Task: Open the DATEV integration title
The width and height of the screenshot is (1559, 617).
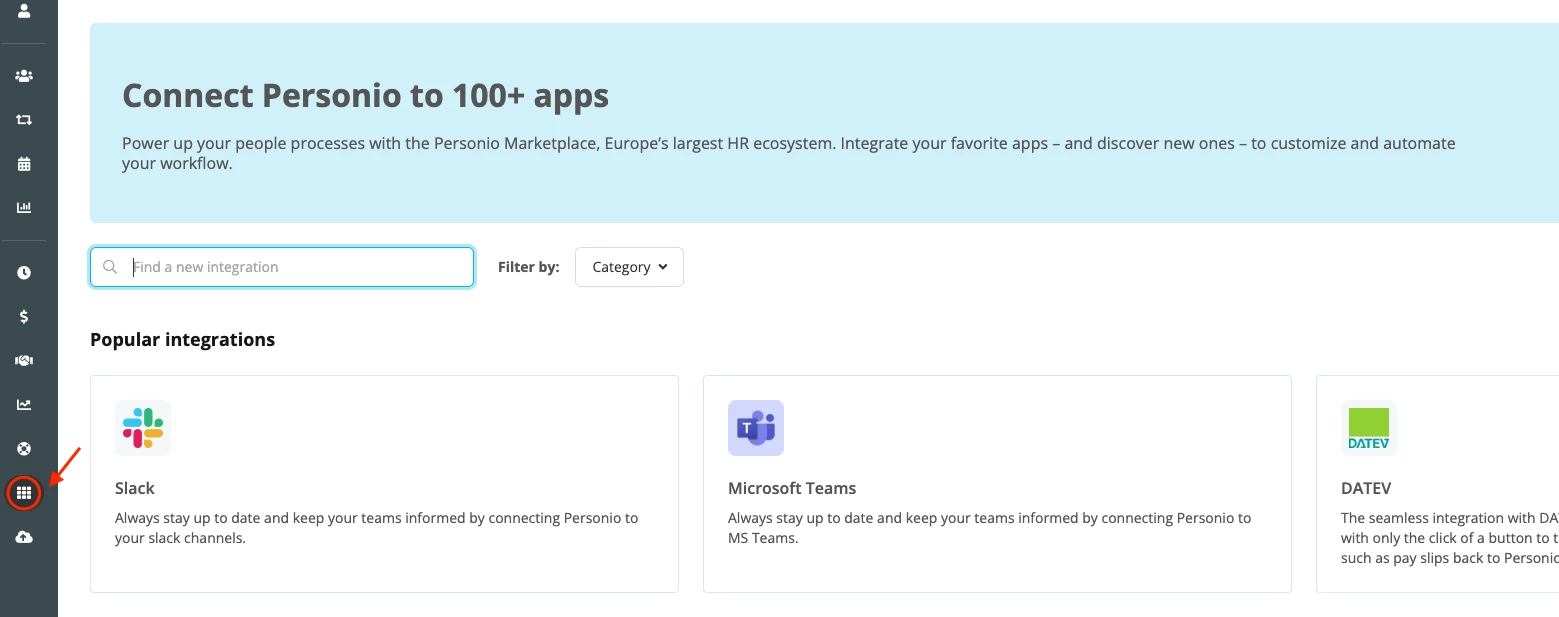Action: 1366,488
